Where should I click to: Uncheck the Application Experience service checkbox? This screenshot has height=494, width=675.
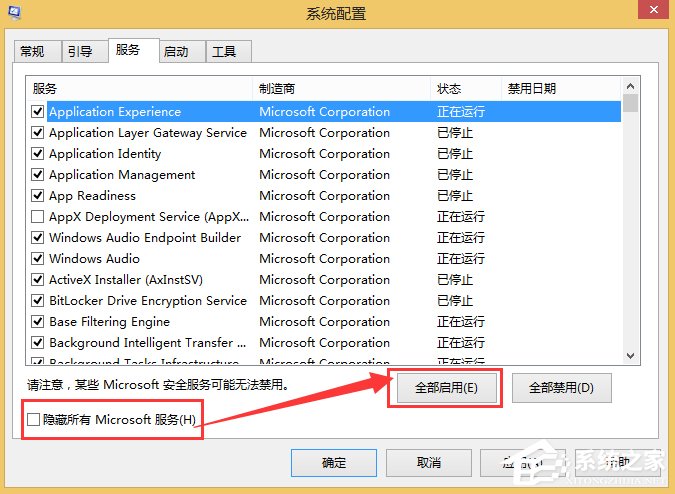coord(37,111)
